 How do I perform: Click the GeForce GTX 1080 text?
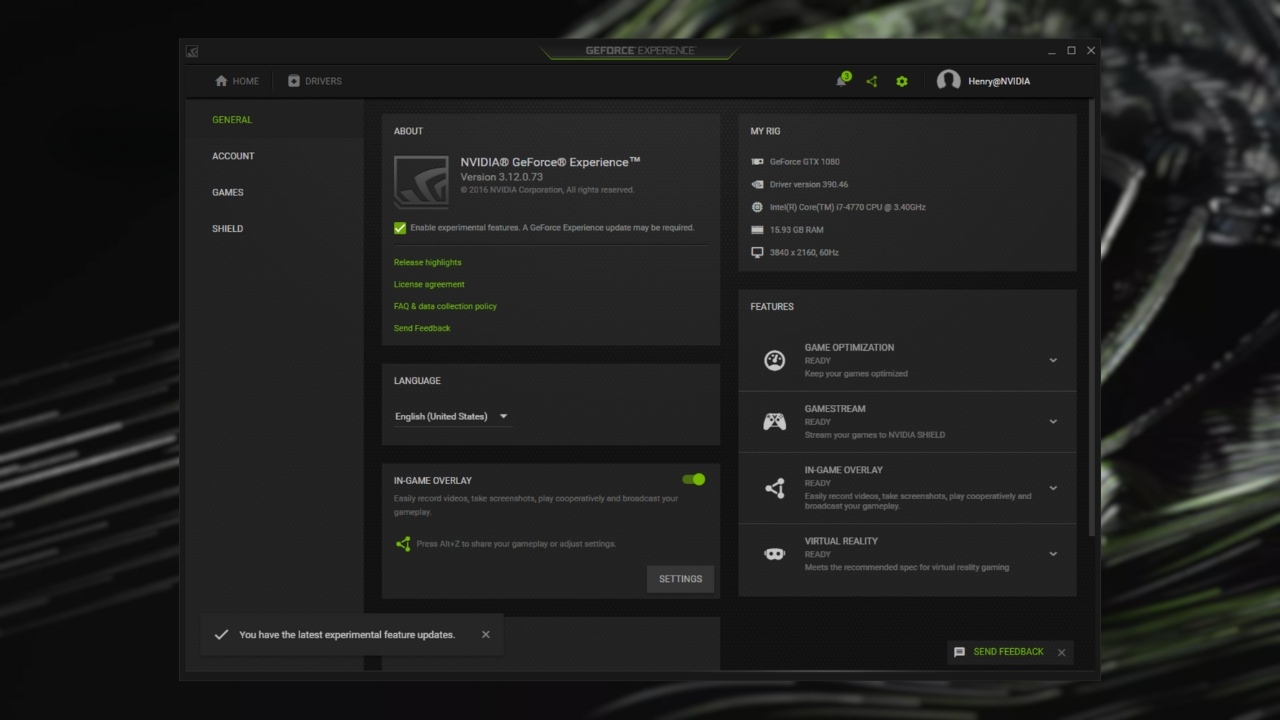tap(805, 161)
